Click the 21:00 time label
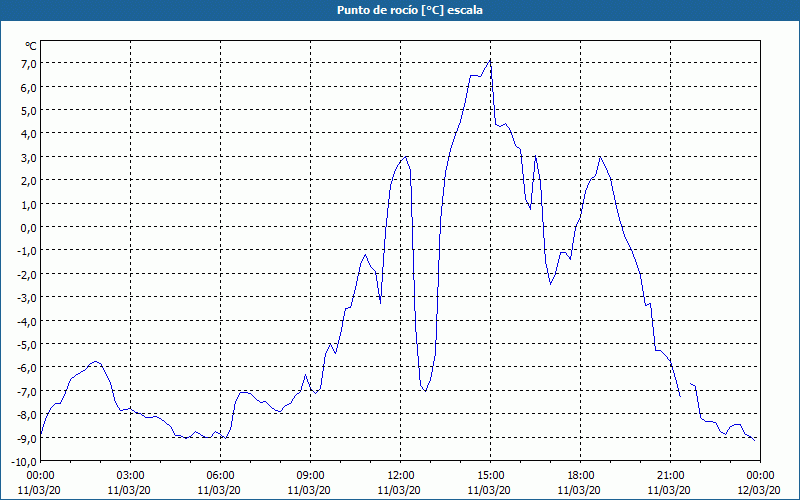 tap(670, 476)
